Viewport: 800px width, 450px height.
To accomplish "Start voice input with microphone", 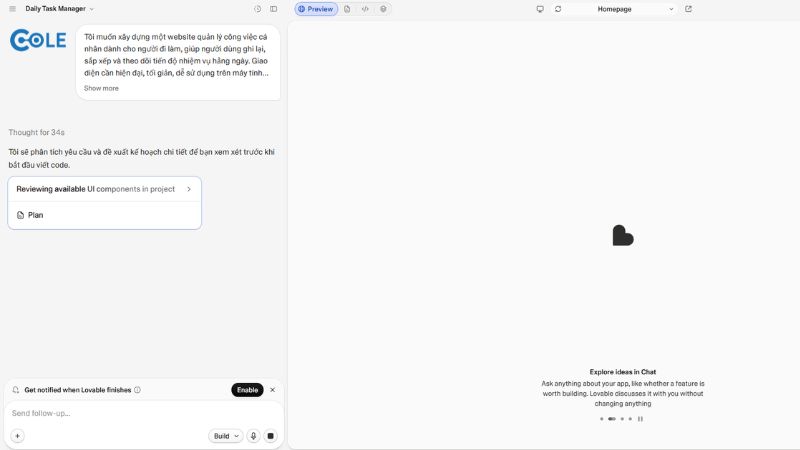I will tap(254, 436).
